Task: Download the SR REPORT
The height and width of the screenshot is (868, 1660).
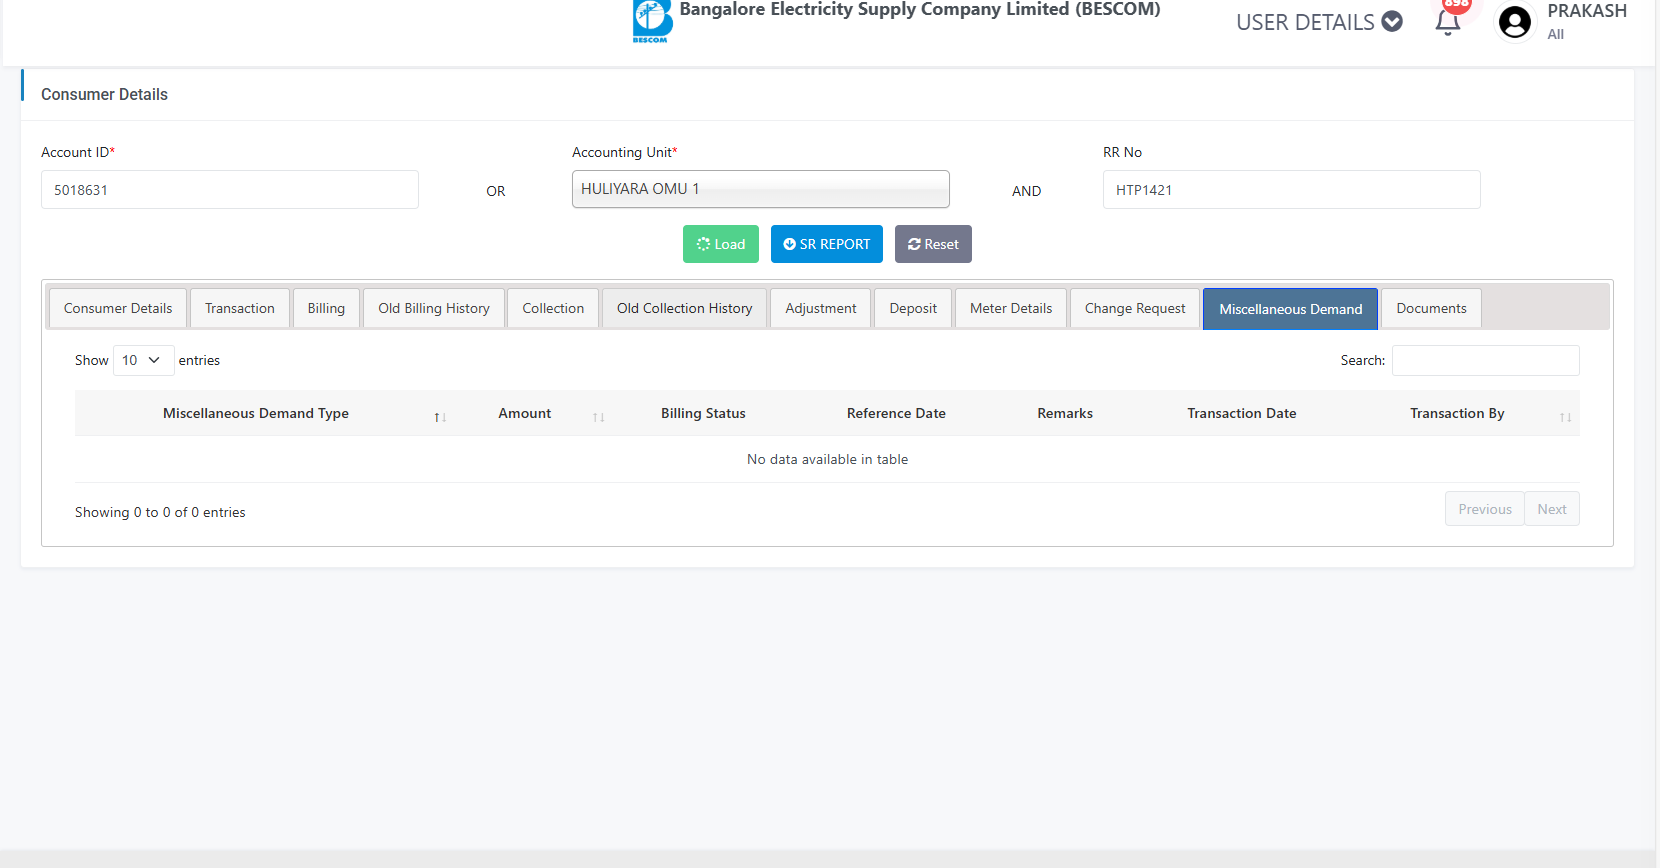Action: (827, 244)
